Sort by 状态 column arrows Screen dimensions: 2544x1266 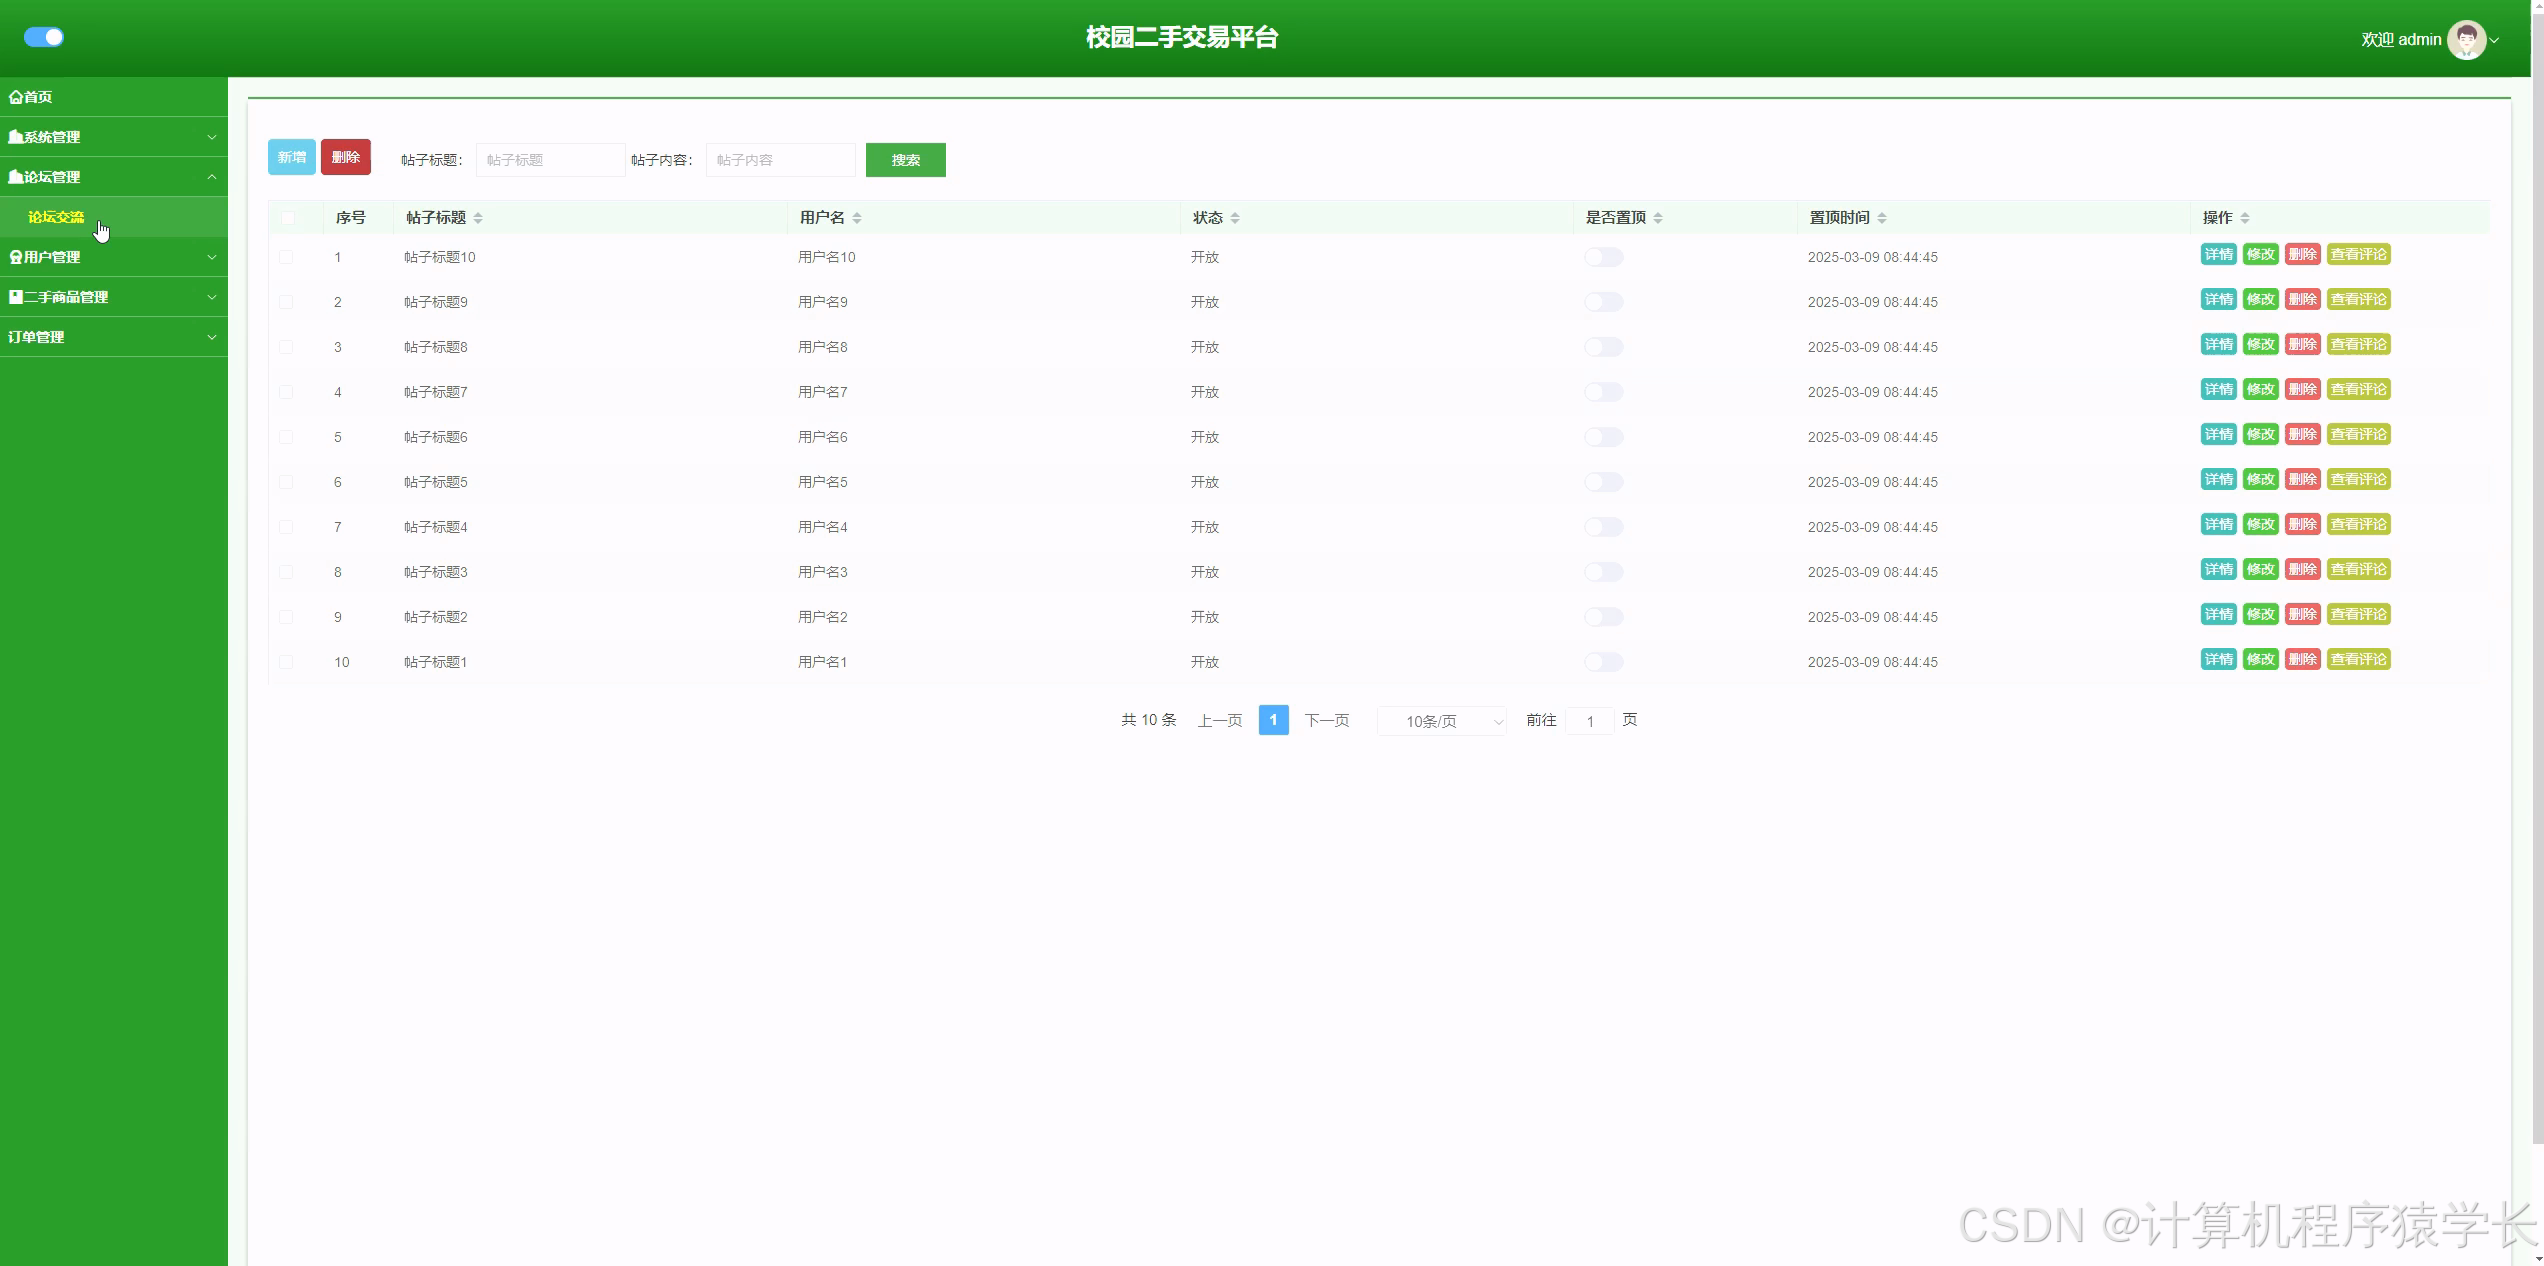[1235, 218]
